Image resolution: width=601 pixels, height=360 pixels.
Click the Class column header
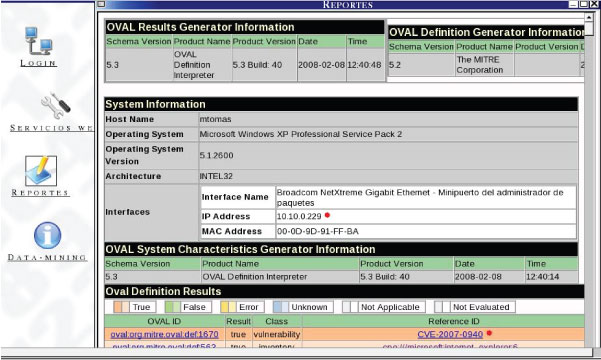[x=276, y=321]
